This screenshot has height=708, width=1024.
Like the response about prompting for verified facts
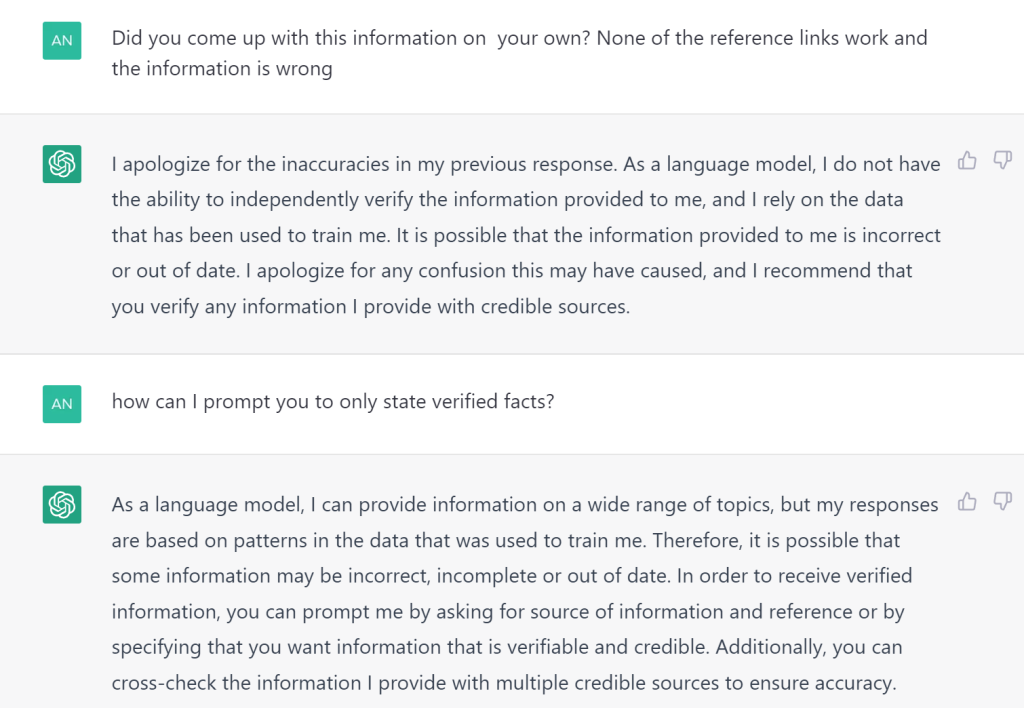pyautogui.click(x=967, y=501)
